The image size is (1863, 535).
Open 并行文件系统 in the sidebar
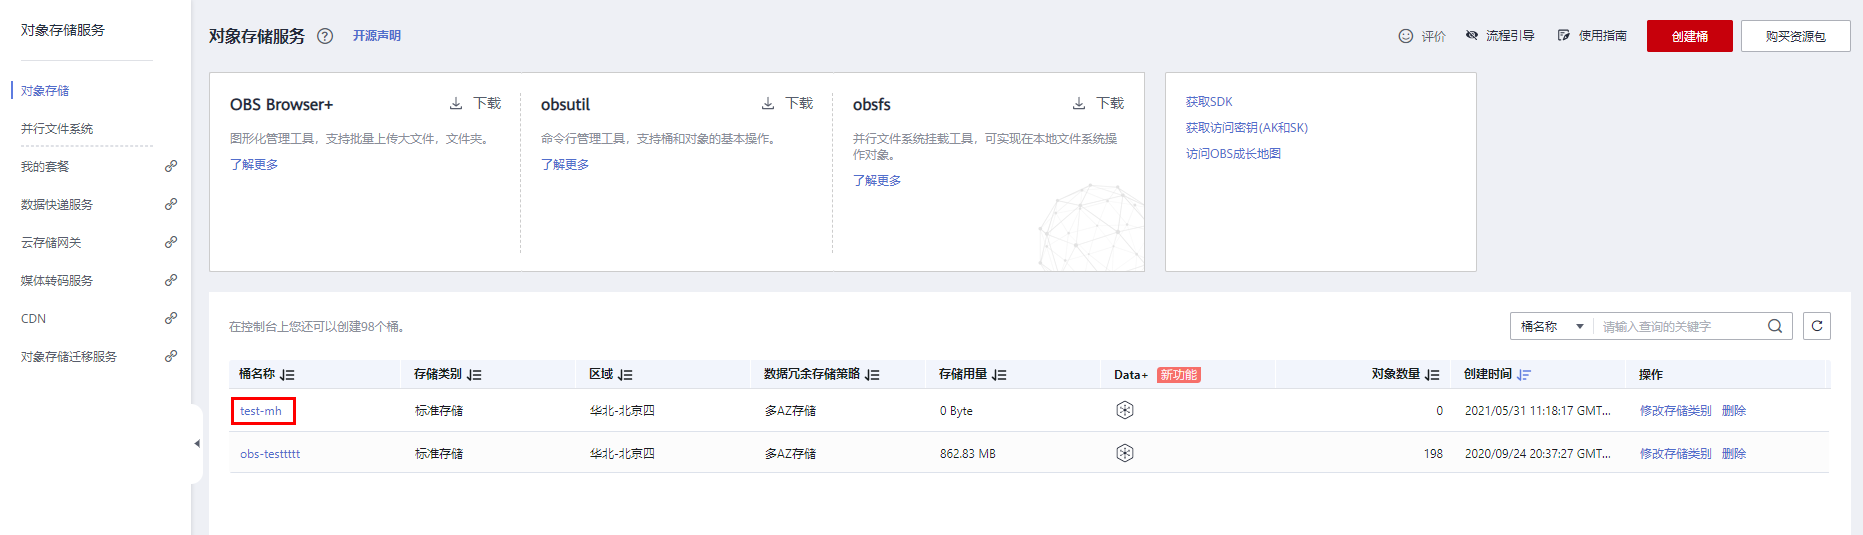pos(57,129)
